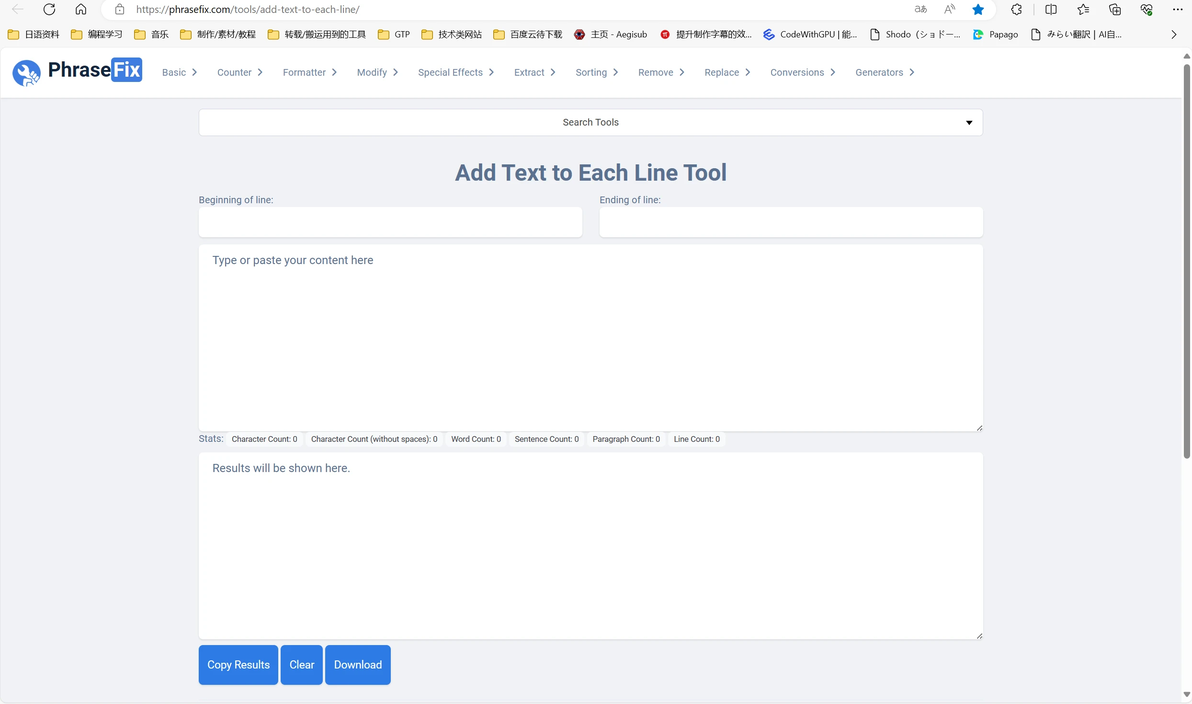Screen dimensions: 1192x704
Task: Open the Sorting menu
Action: (596, 72)
